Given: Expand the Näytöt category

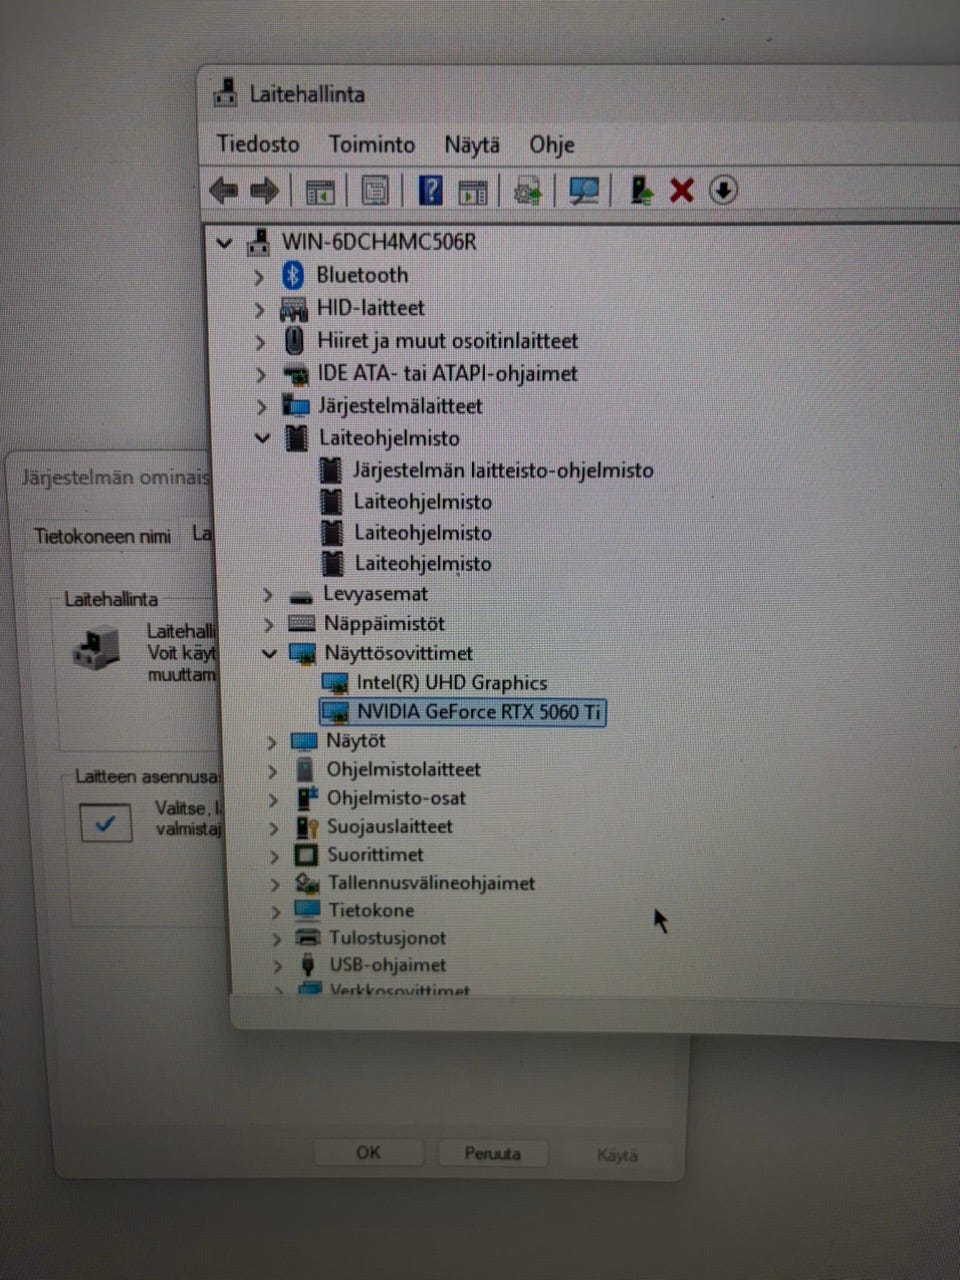Looking at the screenshot, I should pos(271,742).
